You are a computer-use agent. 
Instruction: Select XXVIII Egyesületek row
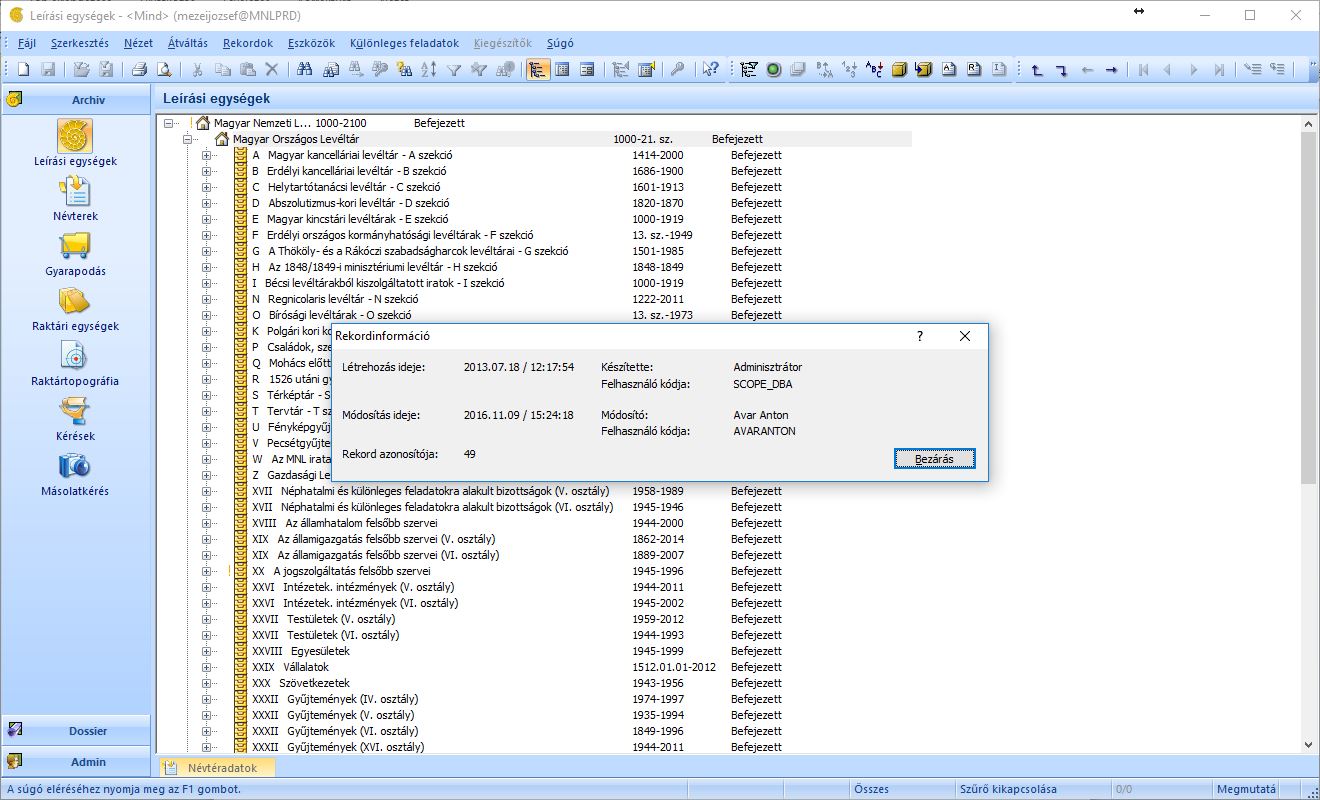pos(300,651)
